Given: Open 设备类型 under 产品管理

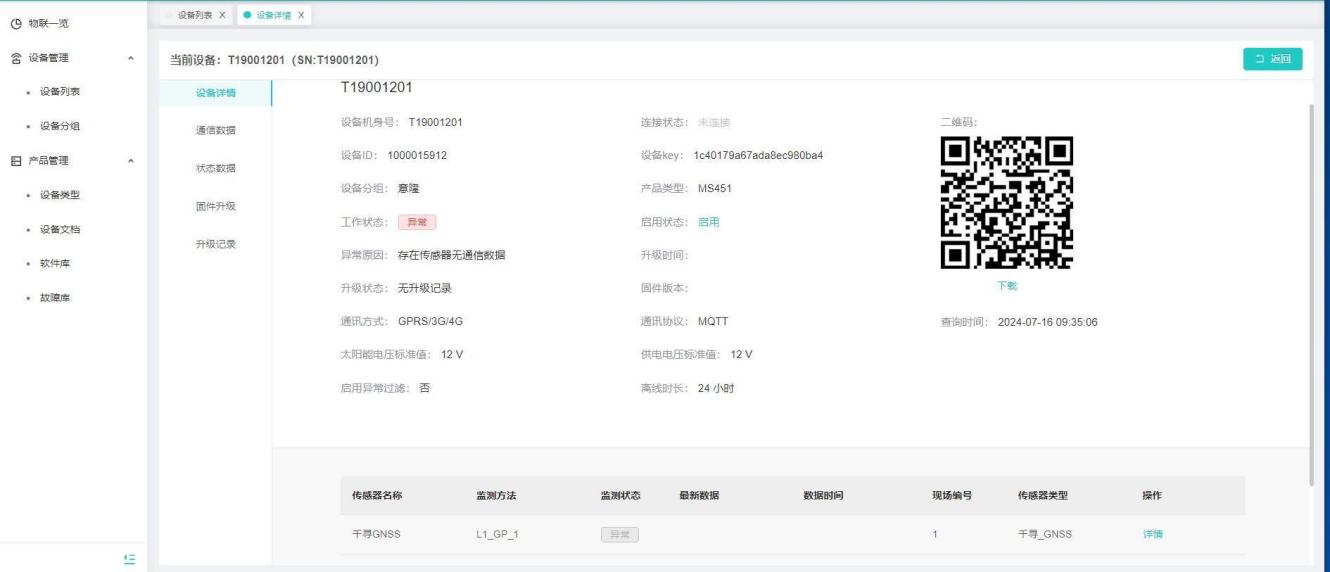Looking at the screenshot, I should pyautogui.click(x=60, y=195).
